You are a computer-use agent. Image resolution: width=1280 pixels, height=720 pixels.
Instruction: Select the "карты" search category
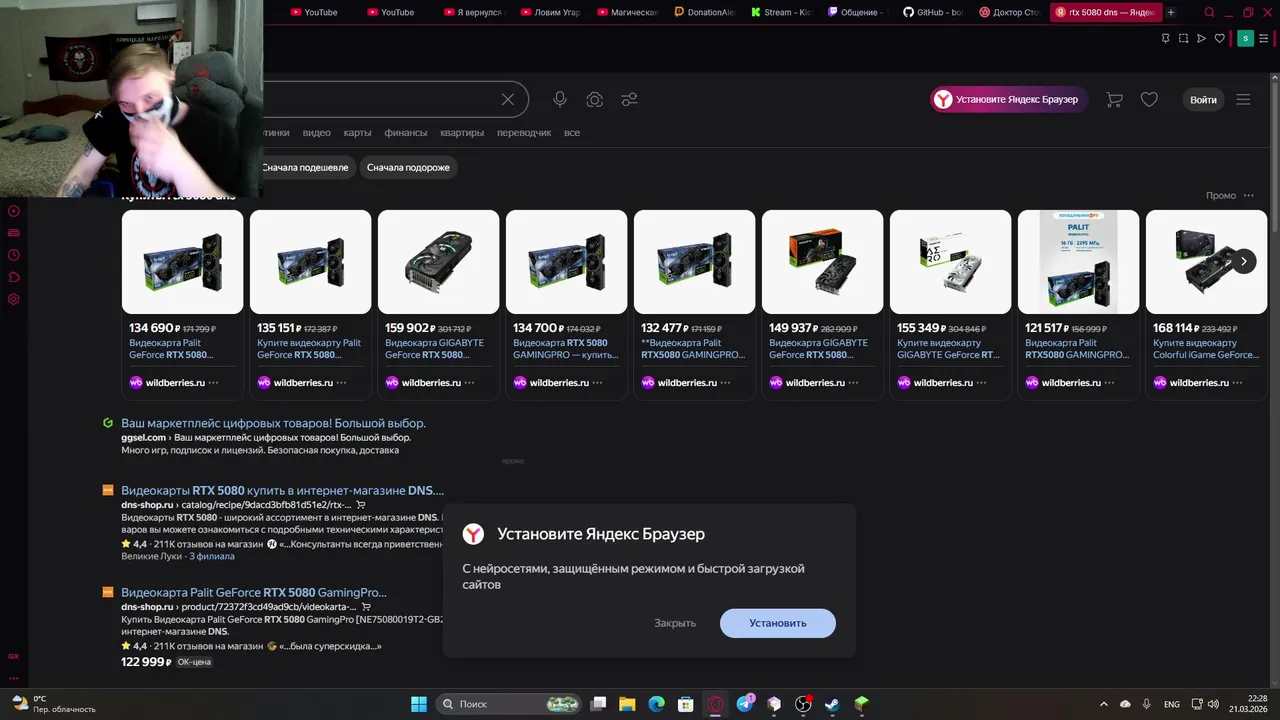click(357, 132)
